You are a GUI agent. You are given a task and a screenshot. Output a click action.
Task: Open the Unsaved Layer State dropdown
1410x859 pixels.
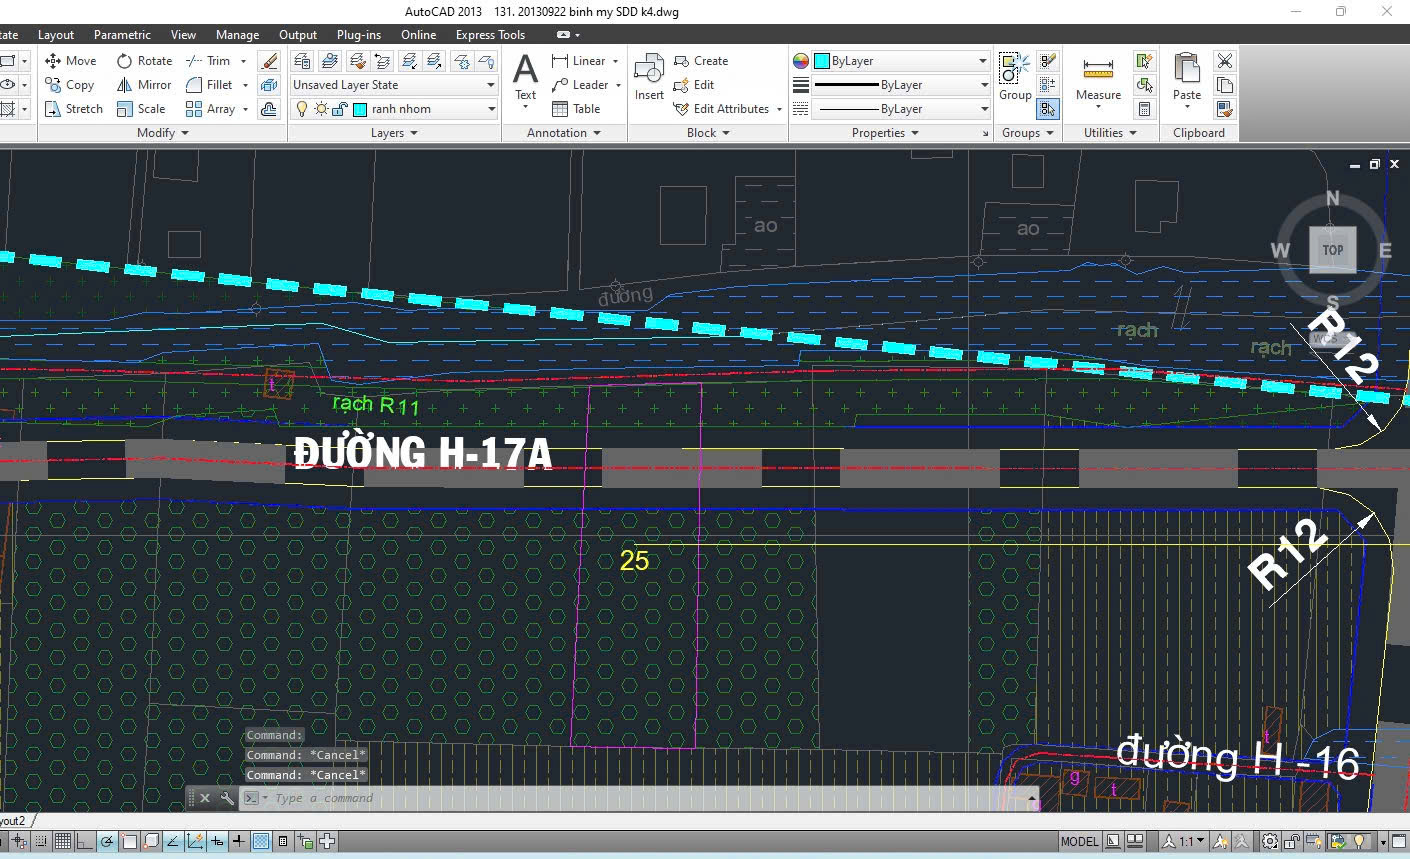click(394, 85)
